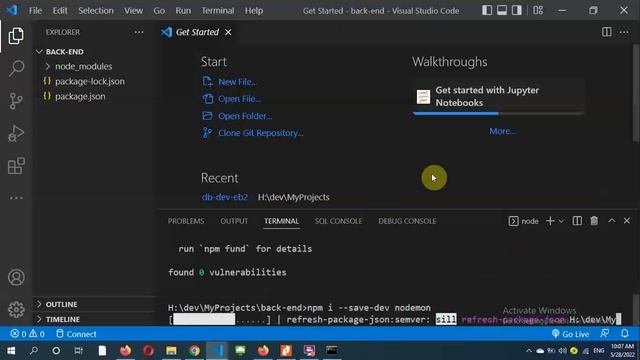Open the Search view in activity bar
The height and width of the screenshot is (360, 640).
point(16,68)
